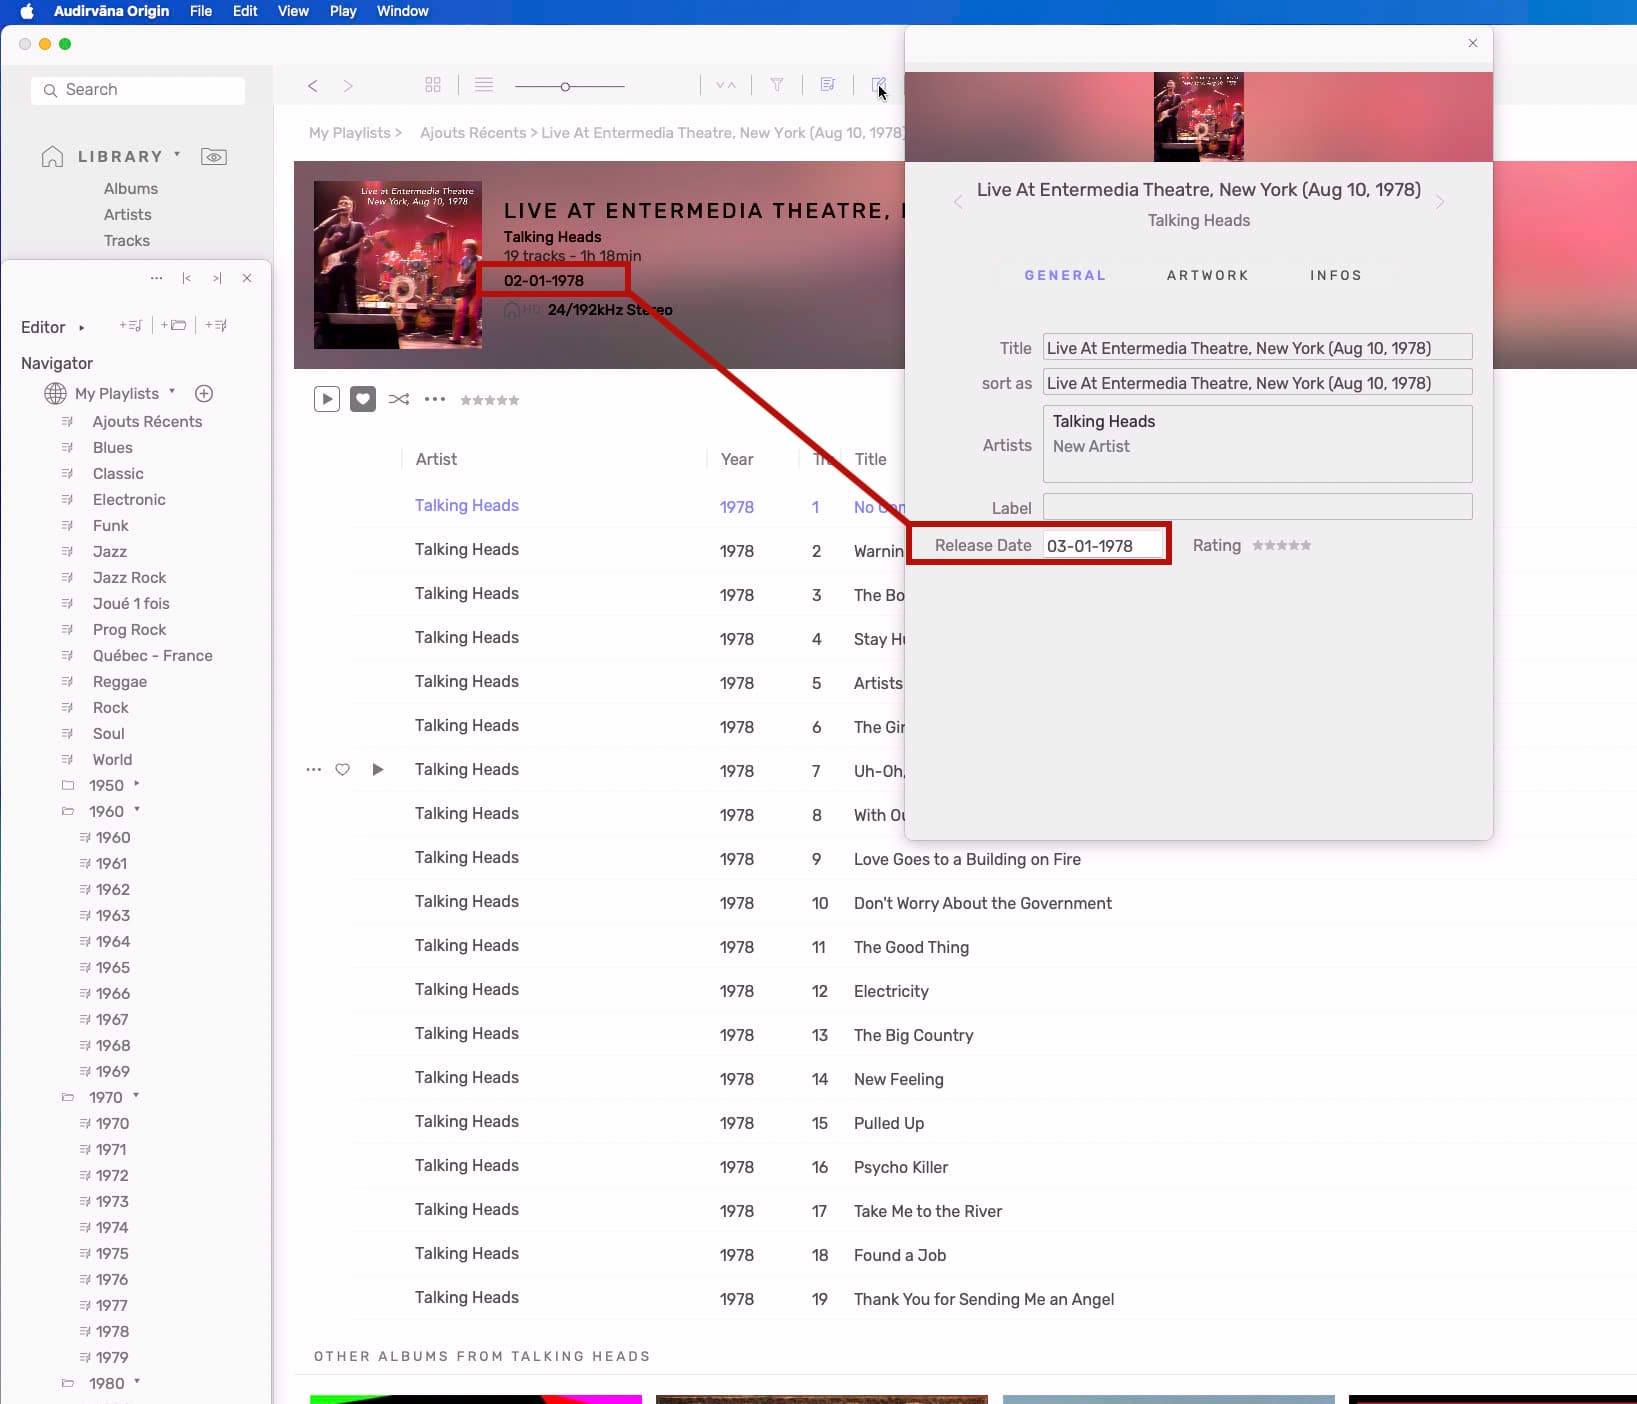The width and height of the screenshot is (1637, 1404).
Task: Collapse the 1970 folder
Action: (x=136, y=1096)
